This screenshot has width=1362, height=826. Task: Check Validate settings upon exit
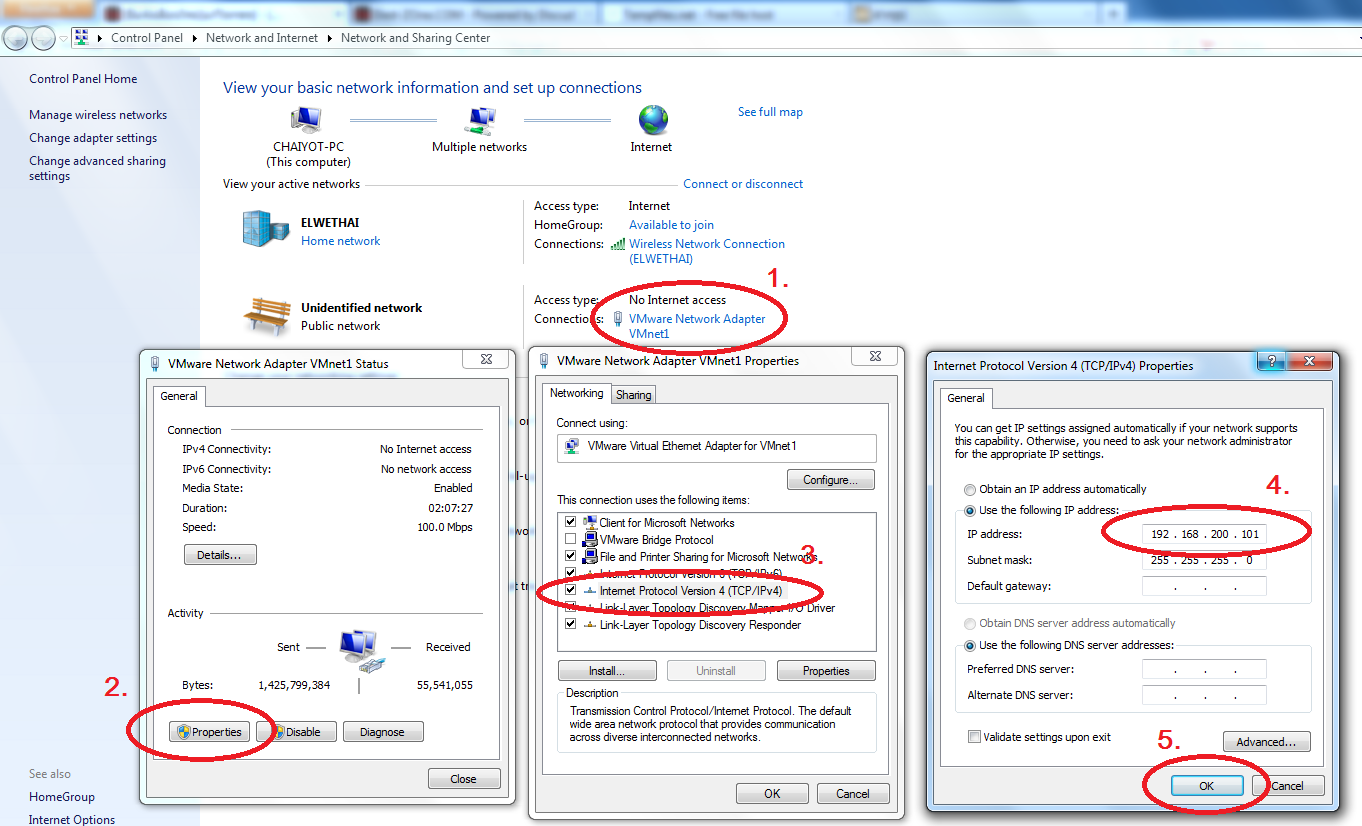point(975,737)
